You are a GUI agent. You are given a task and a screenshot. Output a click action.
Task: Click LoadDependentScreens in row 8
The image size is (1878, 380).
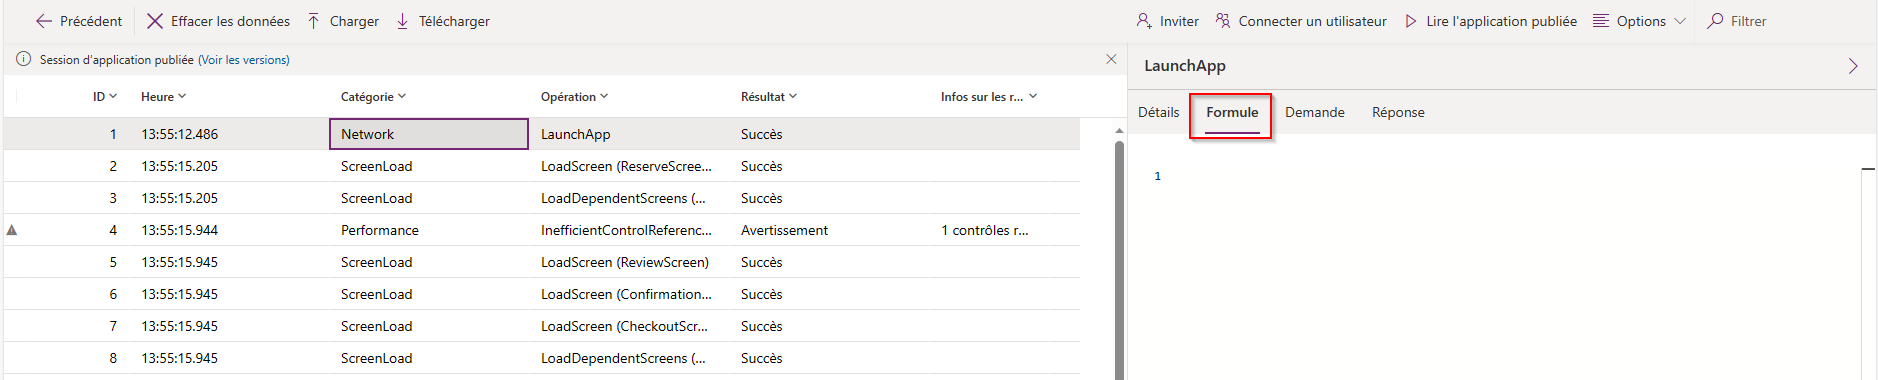(x=623, y=358)
